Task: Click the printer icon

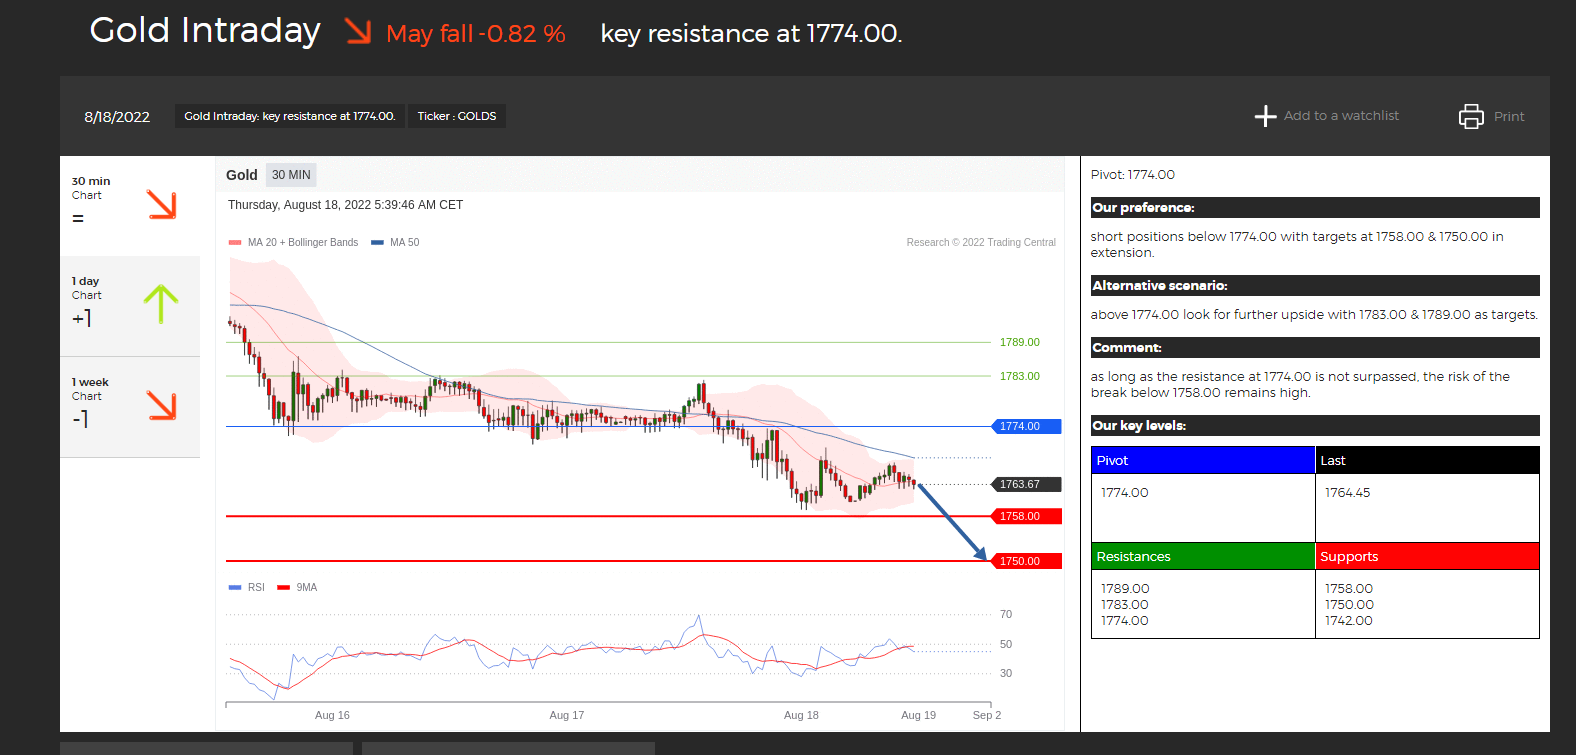Action: tap(1471, 116)
